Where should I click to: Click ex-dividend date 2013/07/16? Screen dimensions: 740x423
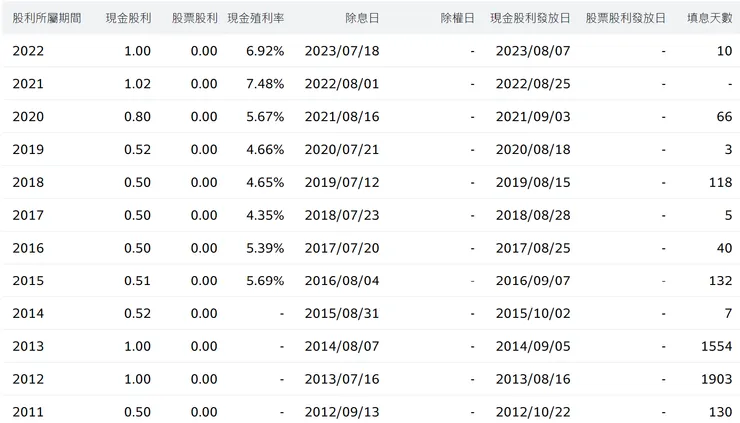point(342,379)
